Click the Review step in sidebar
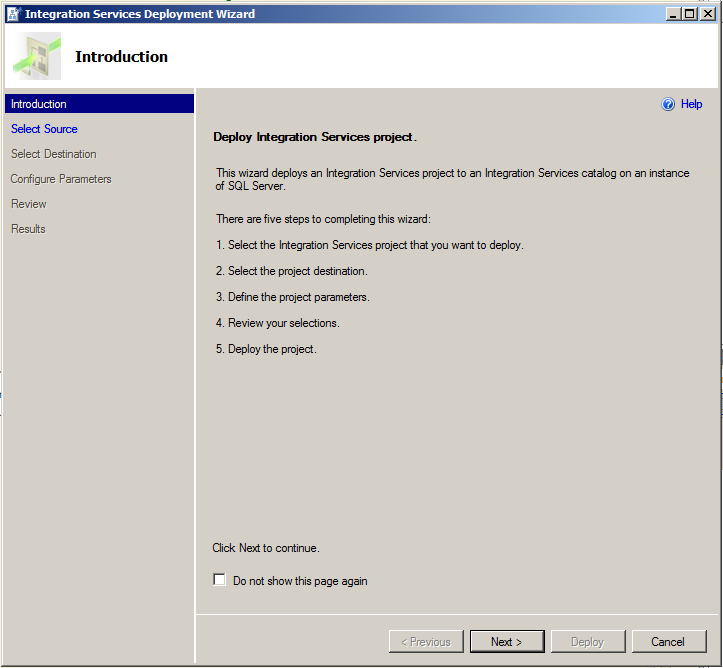The image size is (723, 668). point(29,204)
